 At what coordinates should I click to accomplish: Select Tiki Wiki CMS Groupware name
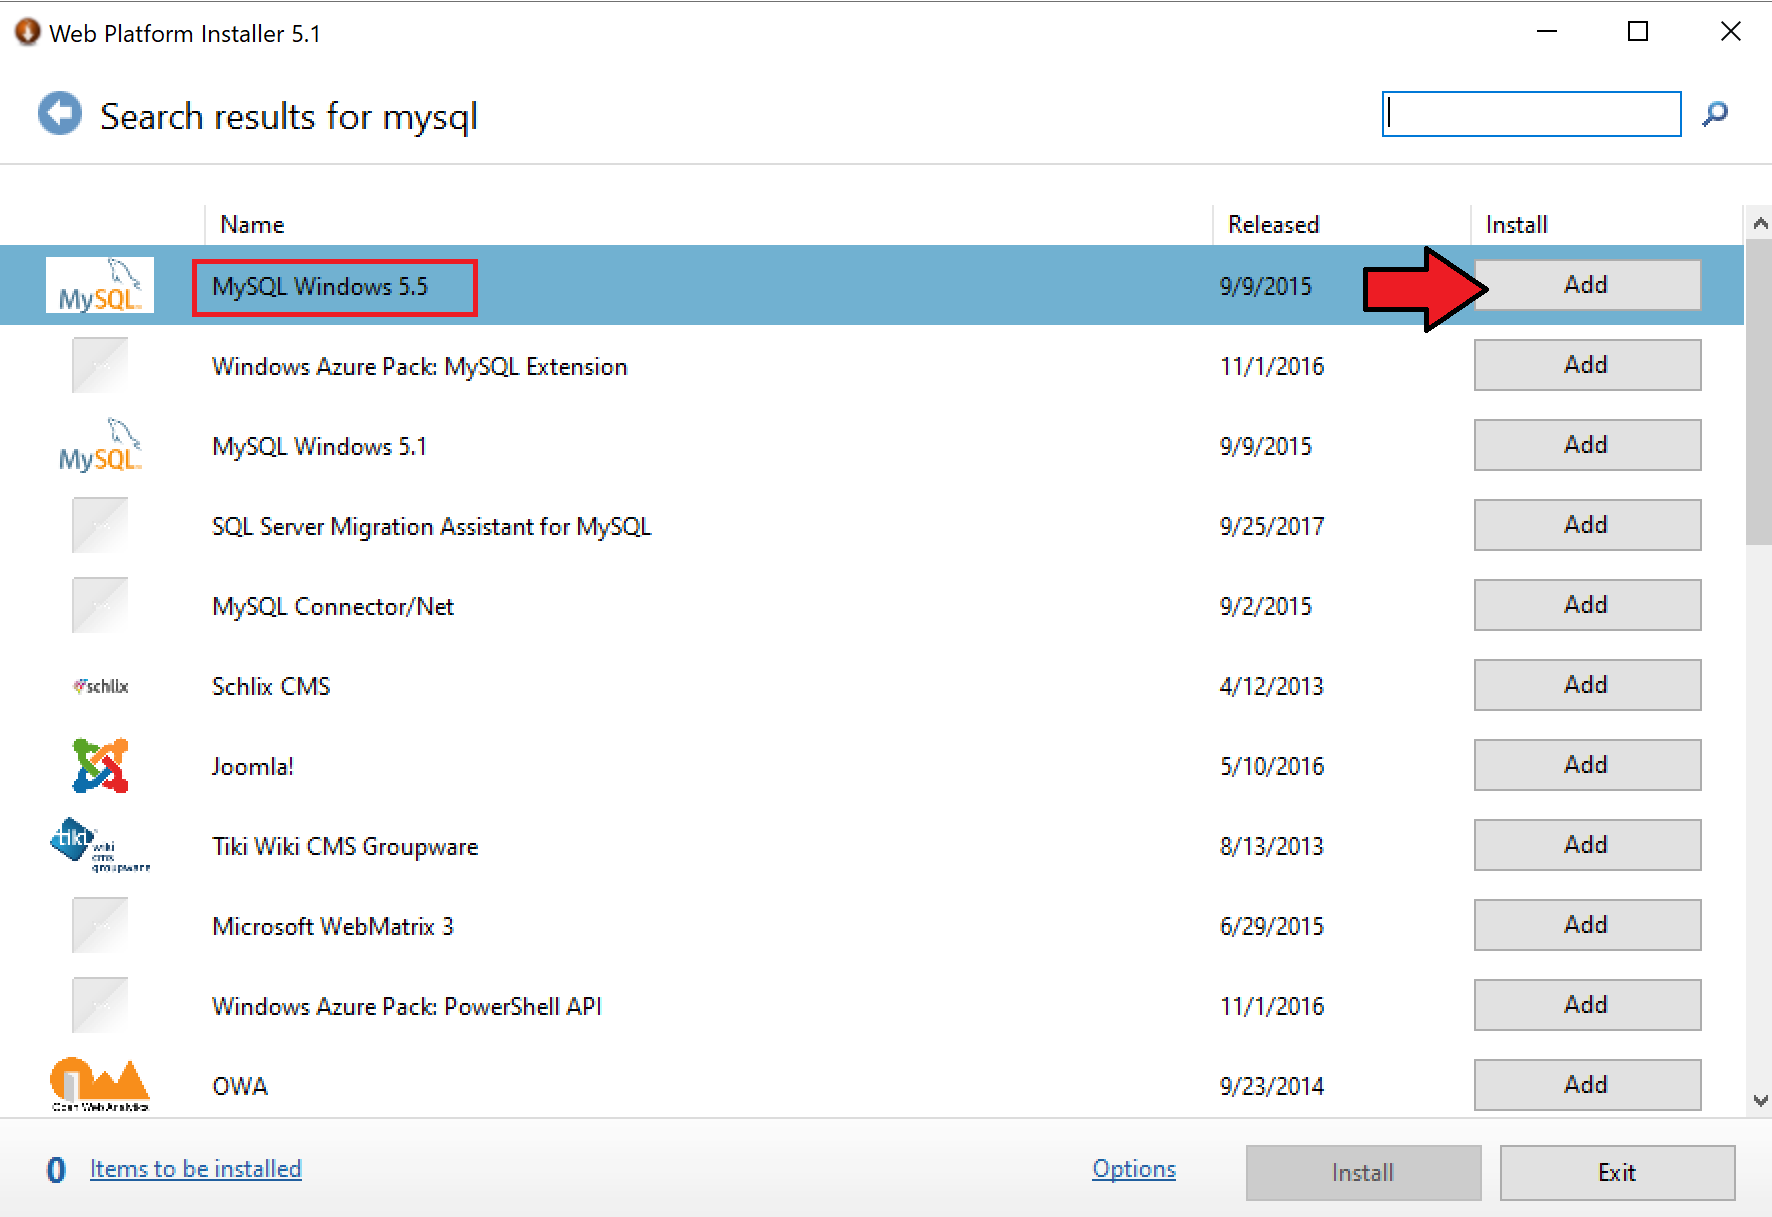click(x=345, y=847)
